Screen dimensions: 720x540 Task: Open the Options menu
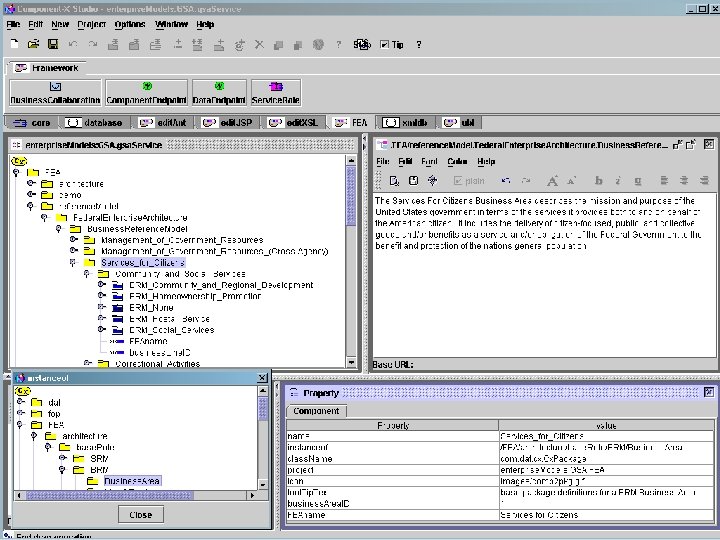130,24
